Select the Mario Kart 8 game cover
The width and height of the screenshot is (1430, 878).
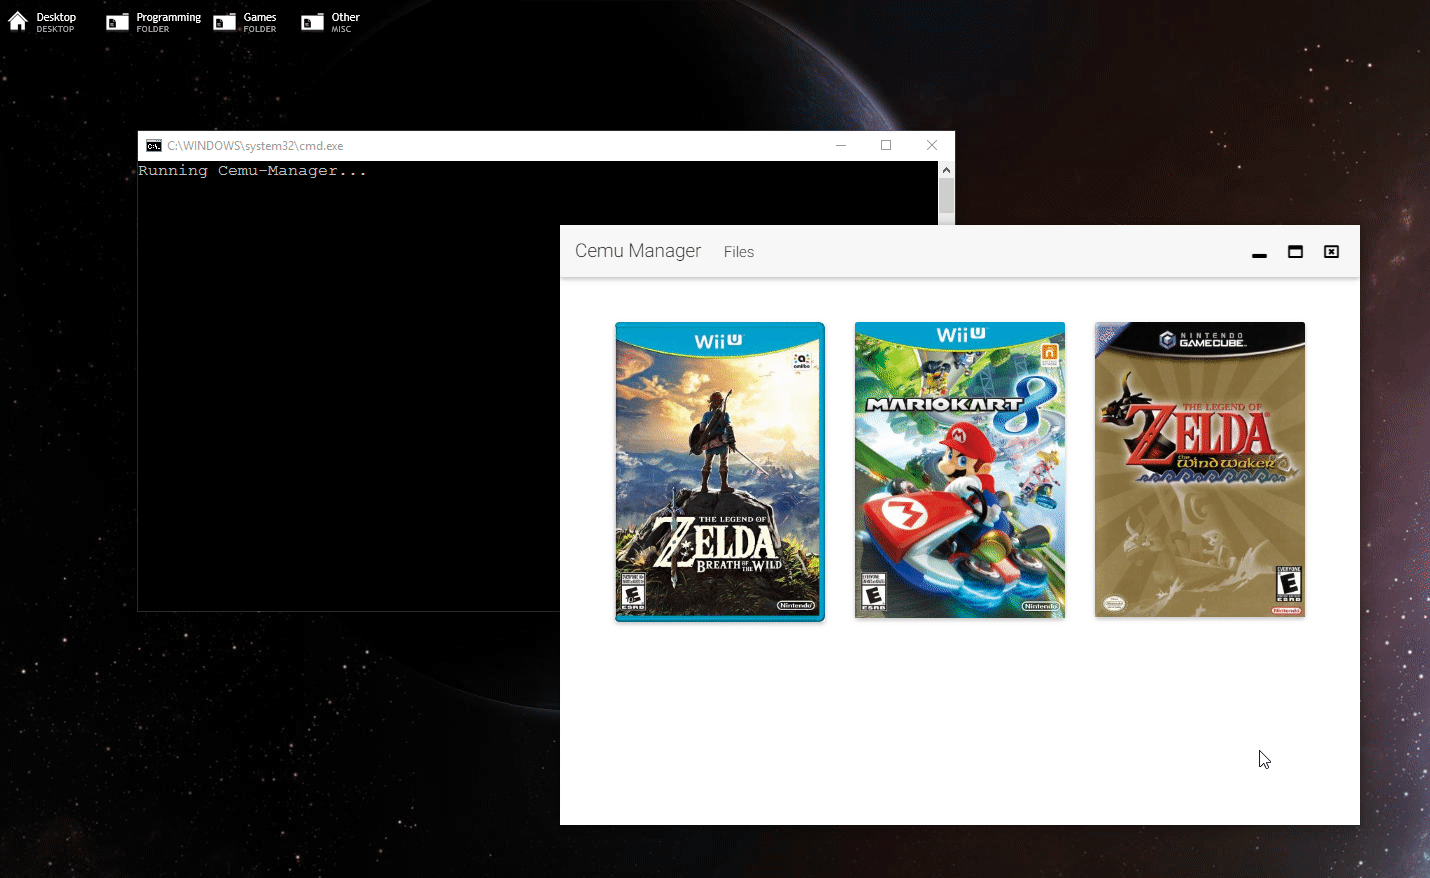click(x=960, y=470)
